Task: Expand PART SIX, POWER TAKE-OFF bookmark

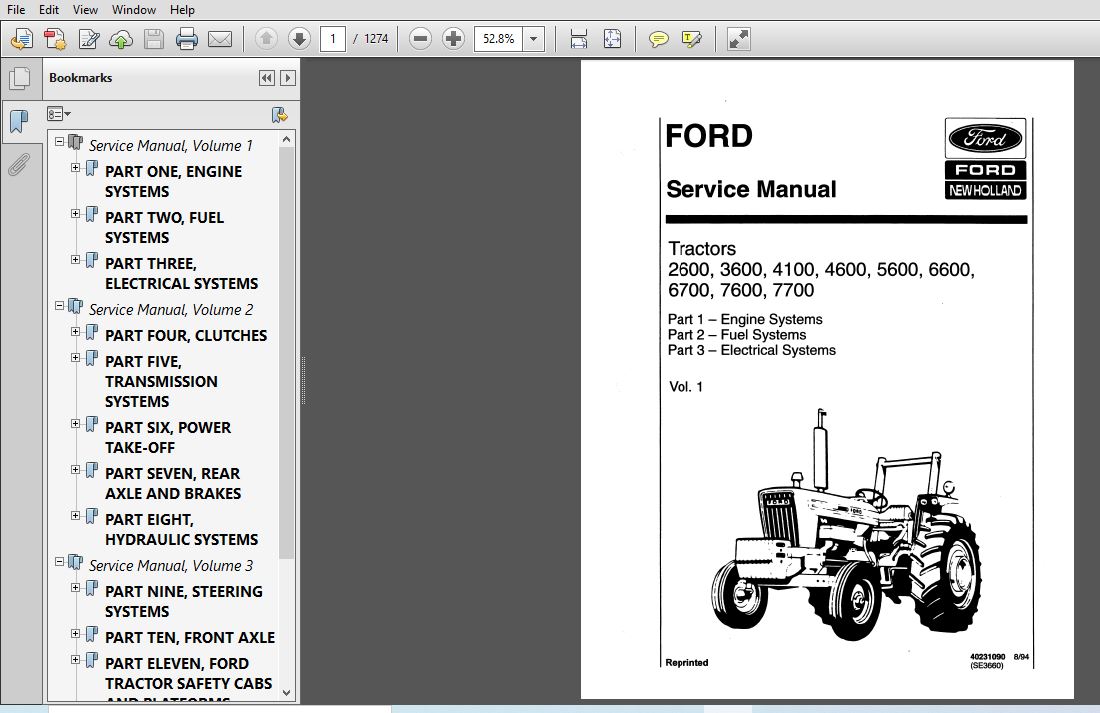Action: [x=75, y=424]
